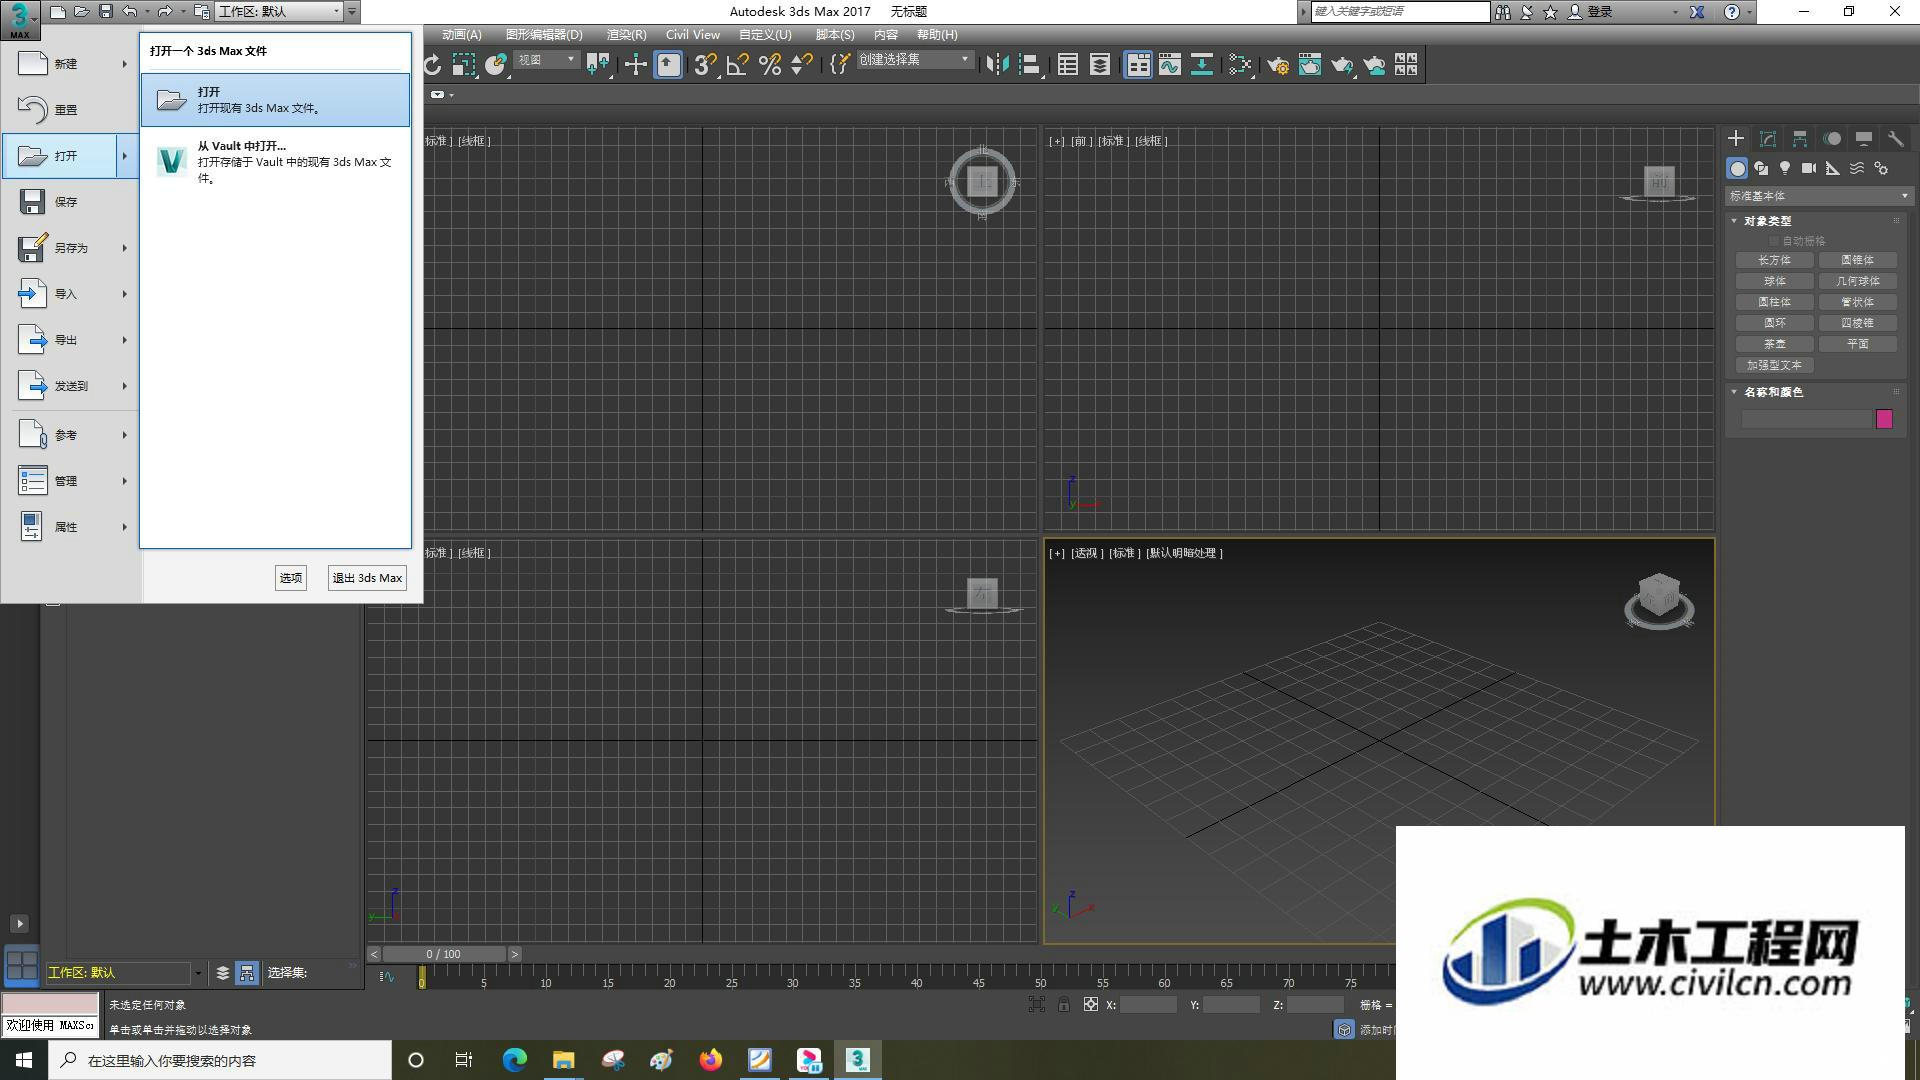
Task: Click the Render Production teapot icon
Action: (1342, 65)
